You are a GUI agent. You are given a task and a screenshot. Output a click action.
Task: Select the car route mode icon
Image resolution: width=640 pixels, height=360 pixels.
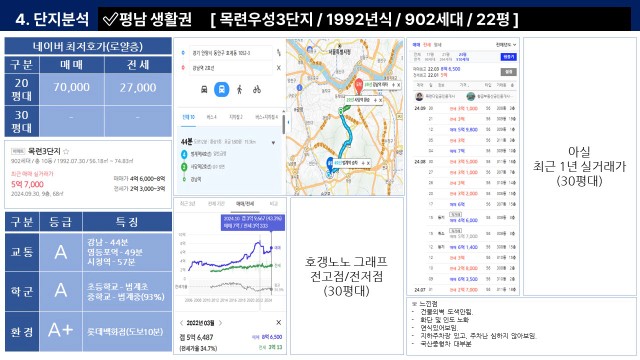click(204, 89)
